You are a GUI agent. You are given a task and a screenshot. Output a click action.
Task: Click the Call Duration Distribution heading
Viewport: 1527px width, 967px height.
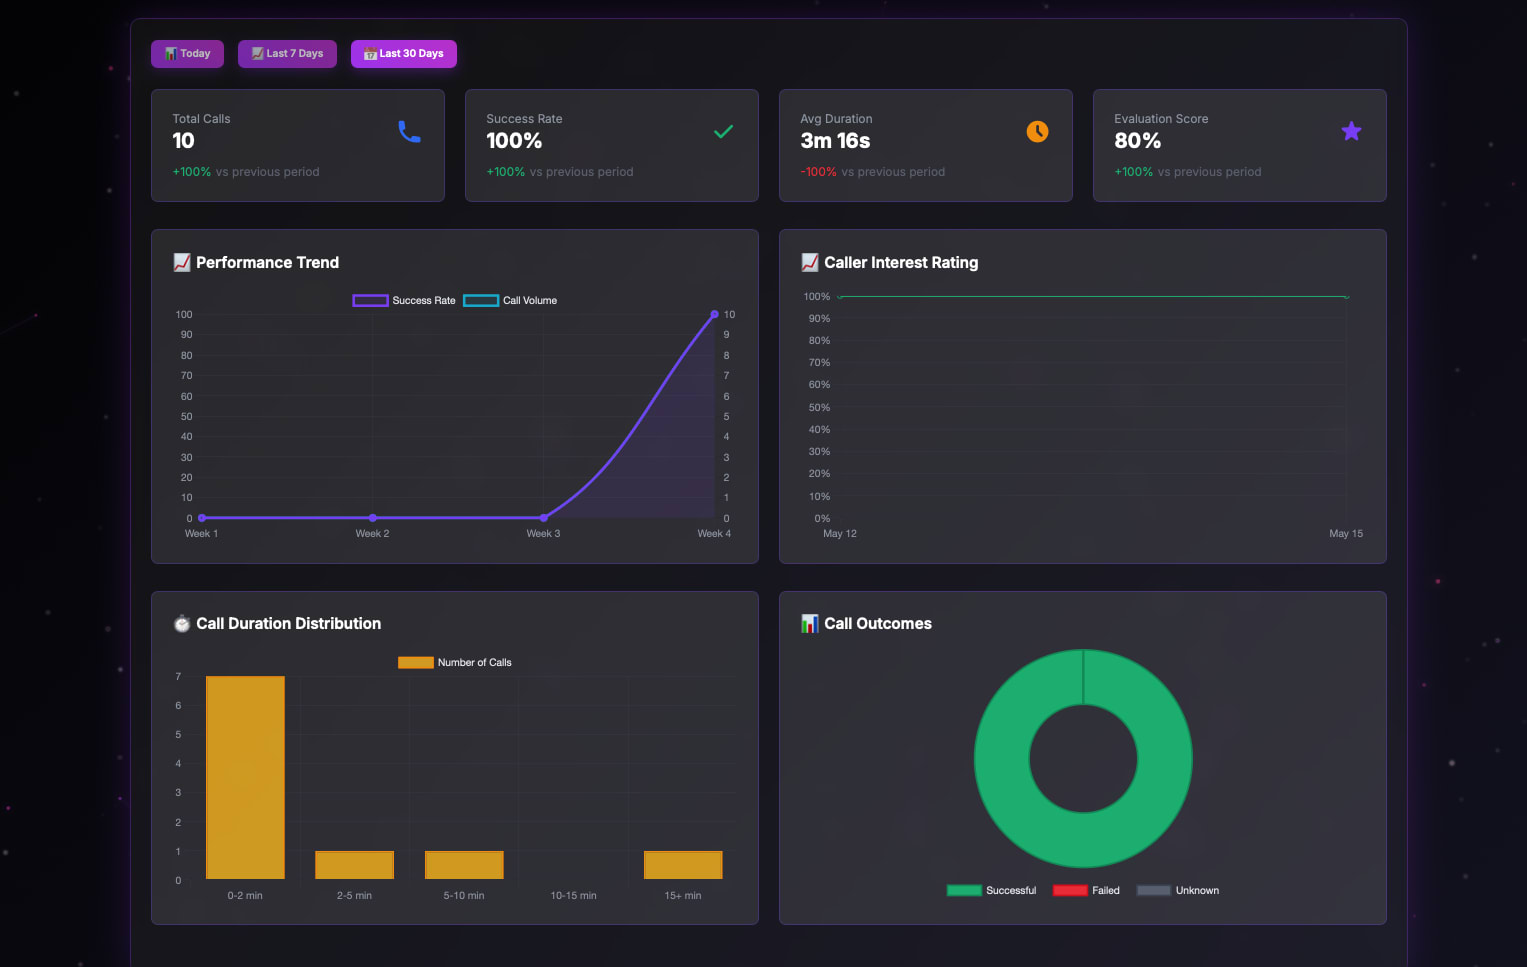pyautogui.click(x=288, y=624)
